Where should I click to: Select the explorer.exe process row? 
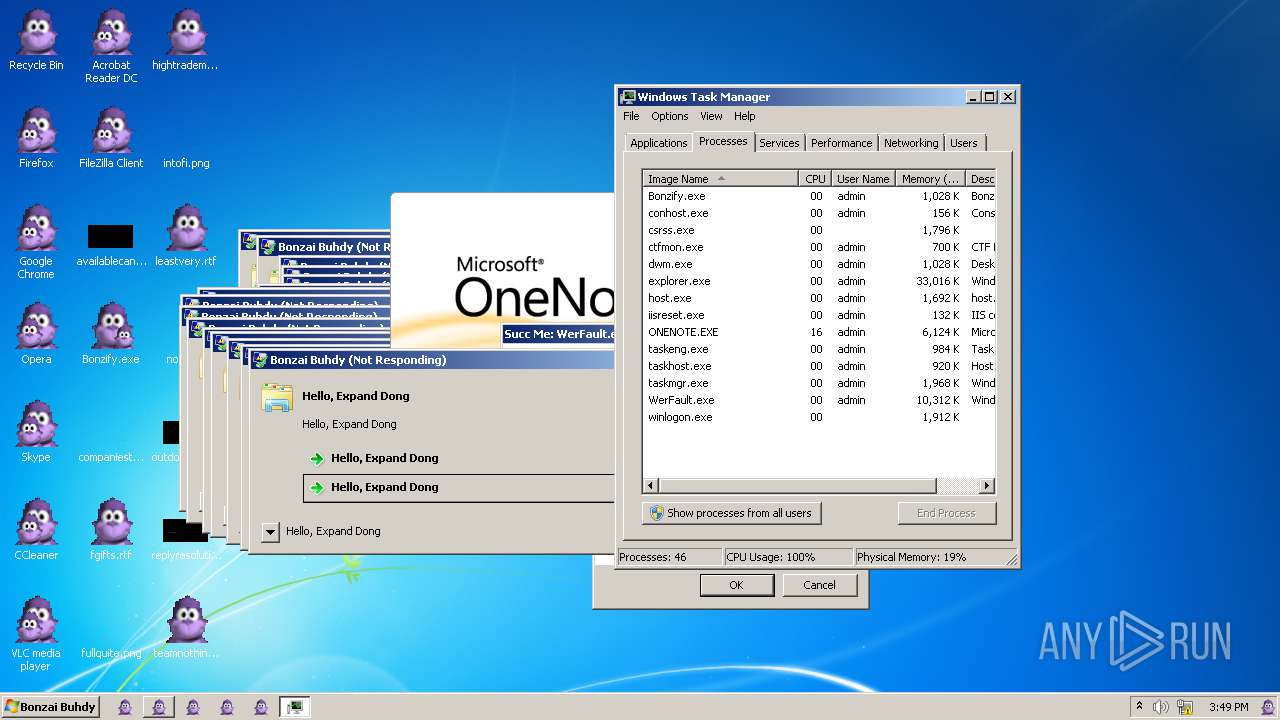tap(819, 281)
